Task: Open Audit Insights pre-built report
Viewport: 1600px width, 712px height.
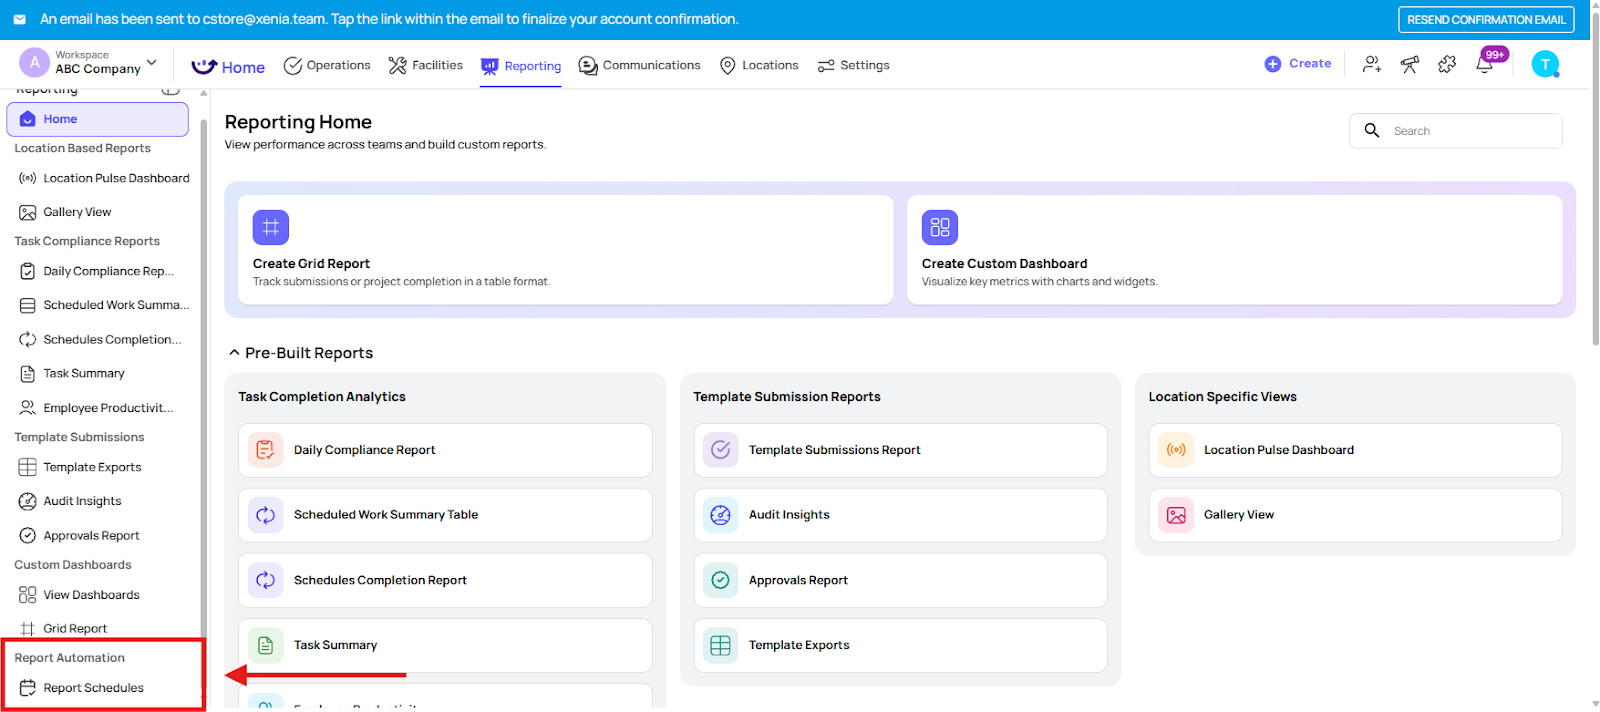Action: click(900, 515)
